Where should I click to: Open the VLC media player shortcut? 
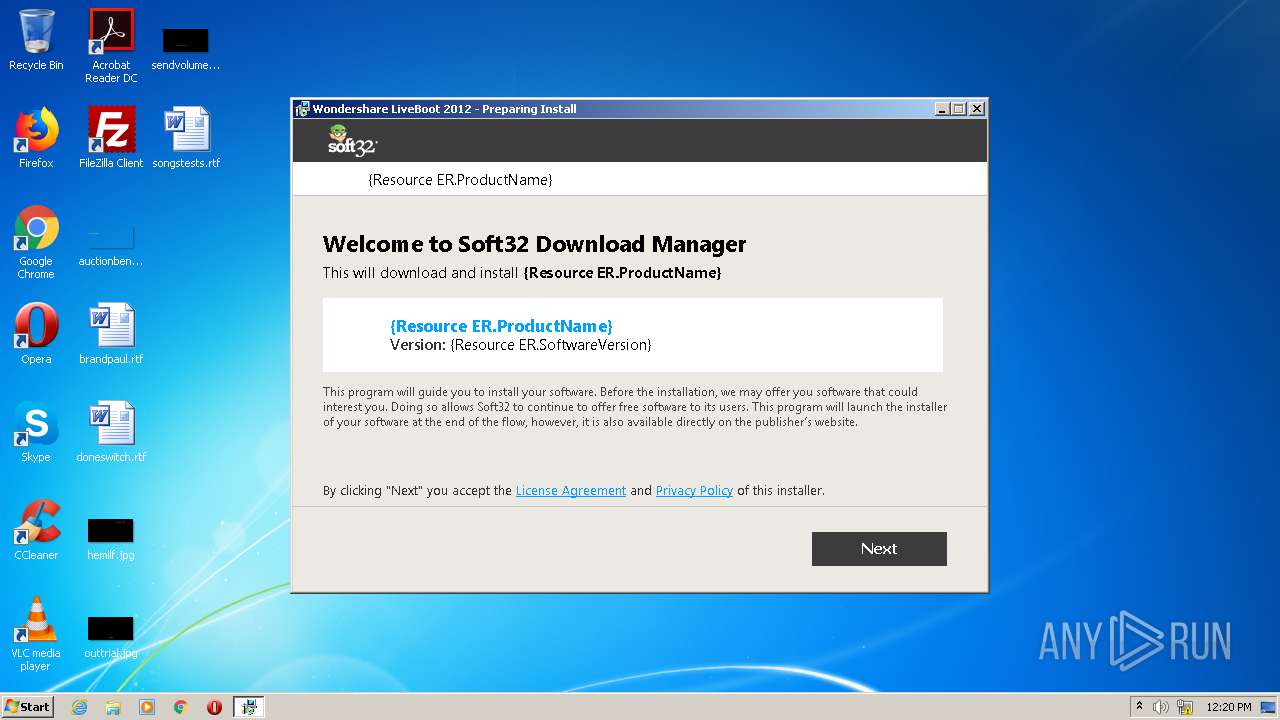(x=36, y=634)
